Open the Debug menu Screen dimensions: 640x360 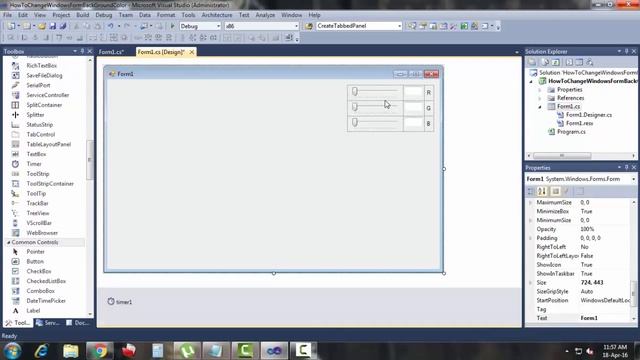104,15
